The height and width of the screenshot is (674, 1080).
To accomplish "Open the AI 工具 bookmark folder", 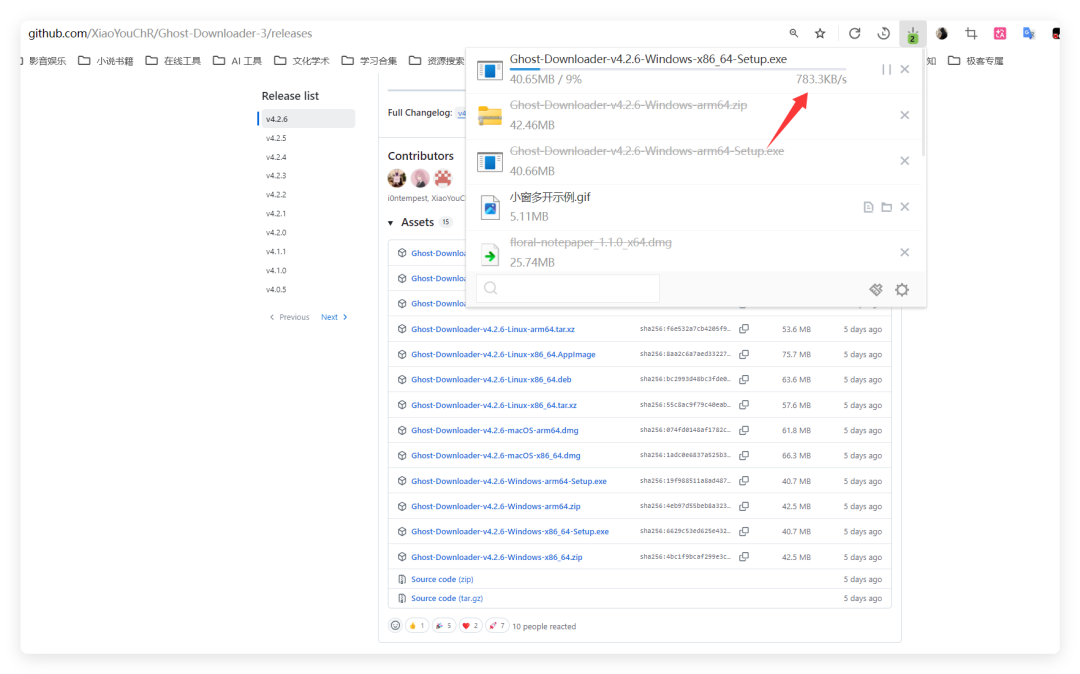I will click(x=238, y=61).
